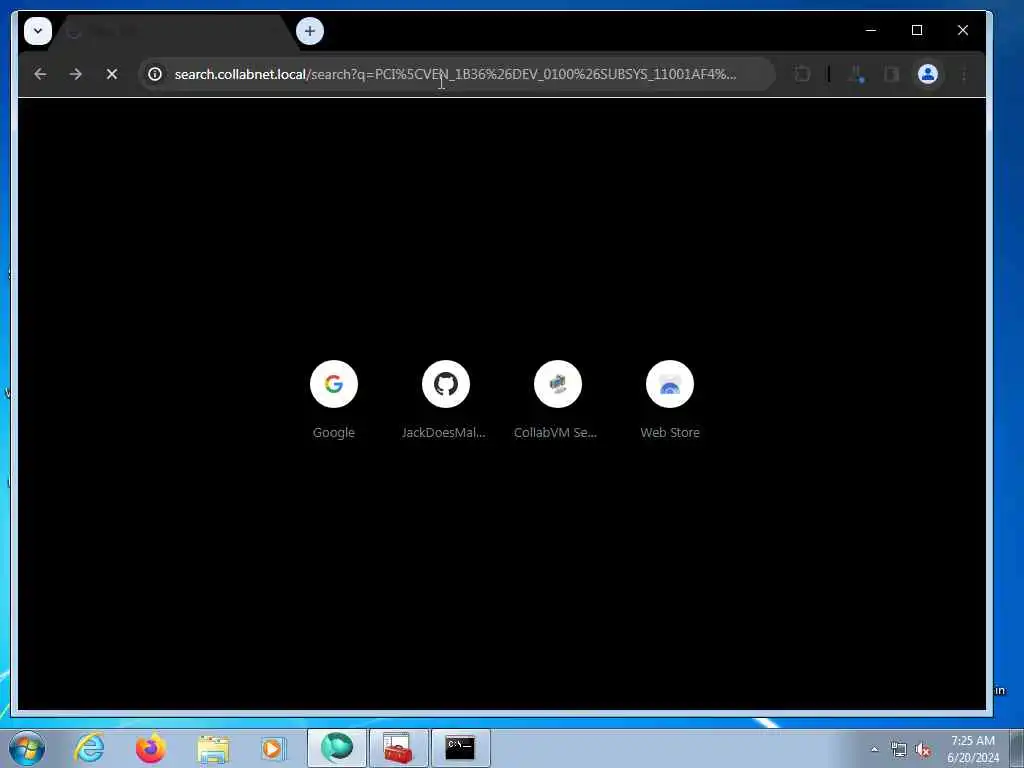Screen dimensions: 1024x768
Task: Open the red toolbox taskbar app
Action: (x=398, y=748)
